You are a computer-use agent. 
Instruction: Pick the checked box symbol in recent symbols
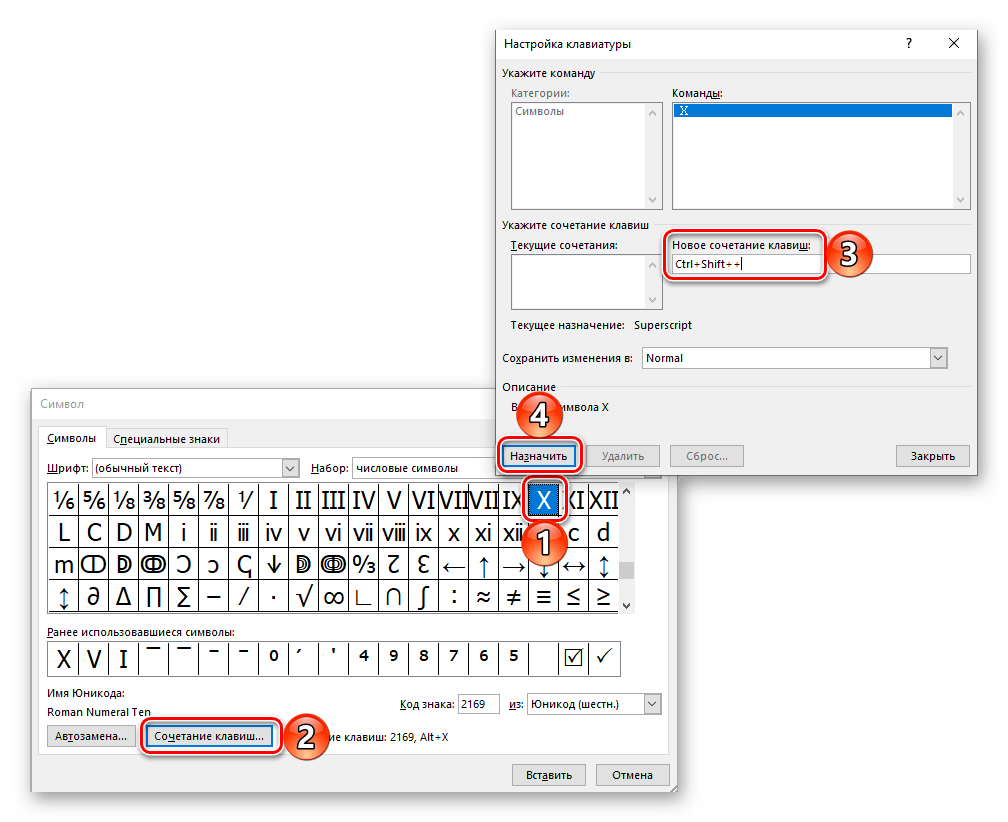573,657
